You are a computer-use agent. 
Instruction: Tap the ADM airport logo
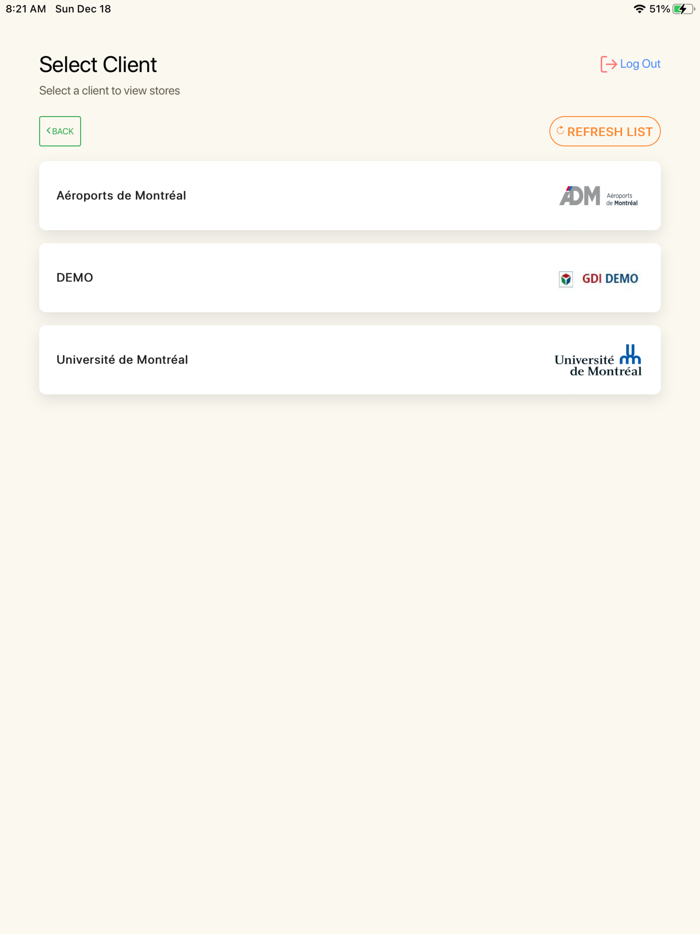pyautogui.click(x=598, y=196)
